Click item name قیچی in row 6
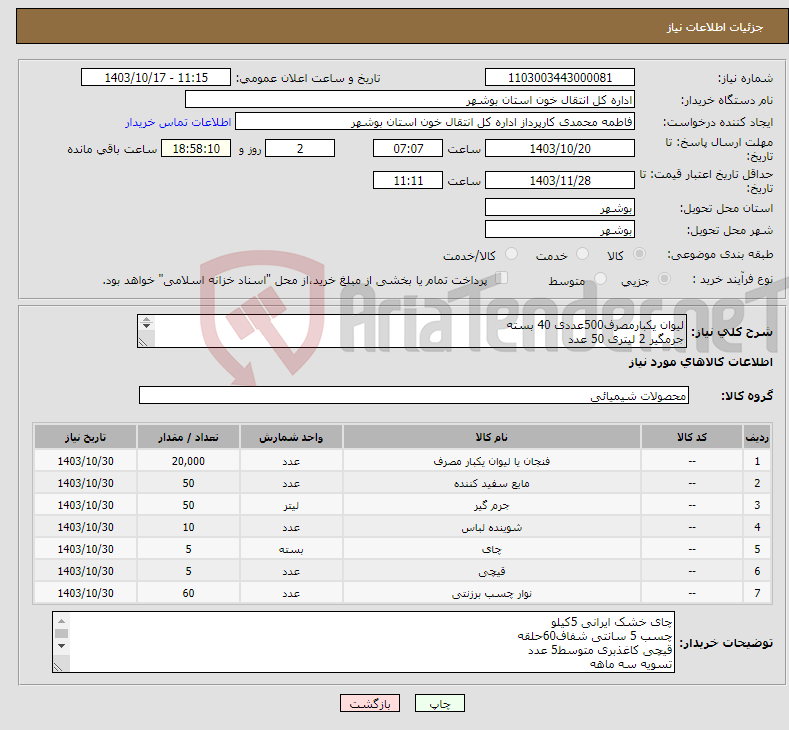Image resolution: width=789 pixels, height=730 pixels. tap(492, 572)
